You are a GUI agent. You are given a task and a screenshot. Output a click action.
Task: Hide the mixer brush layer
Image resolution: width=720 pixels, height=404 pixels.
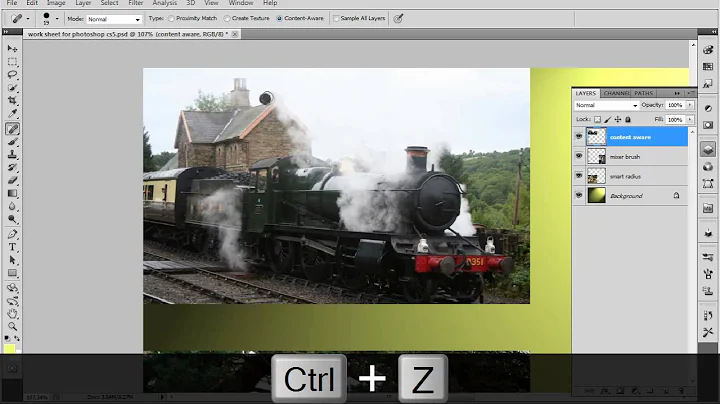click(579, 156)
